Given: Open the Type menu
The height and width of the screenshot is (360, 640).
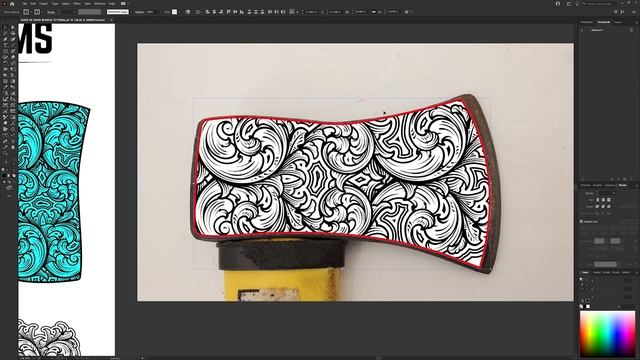Looking at the screenshot, I should 55,4.
